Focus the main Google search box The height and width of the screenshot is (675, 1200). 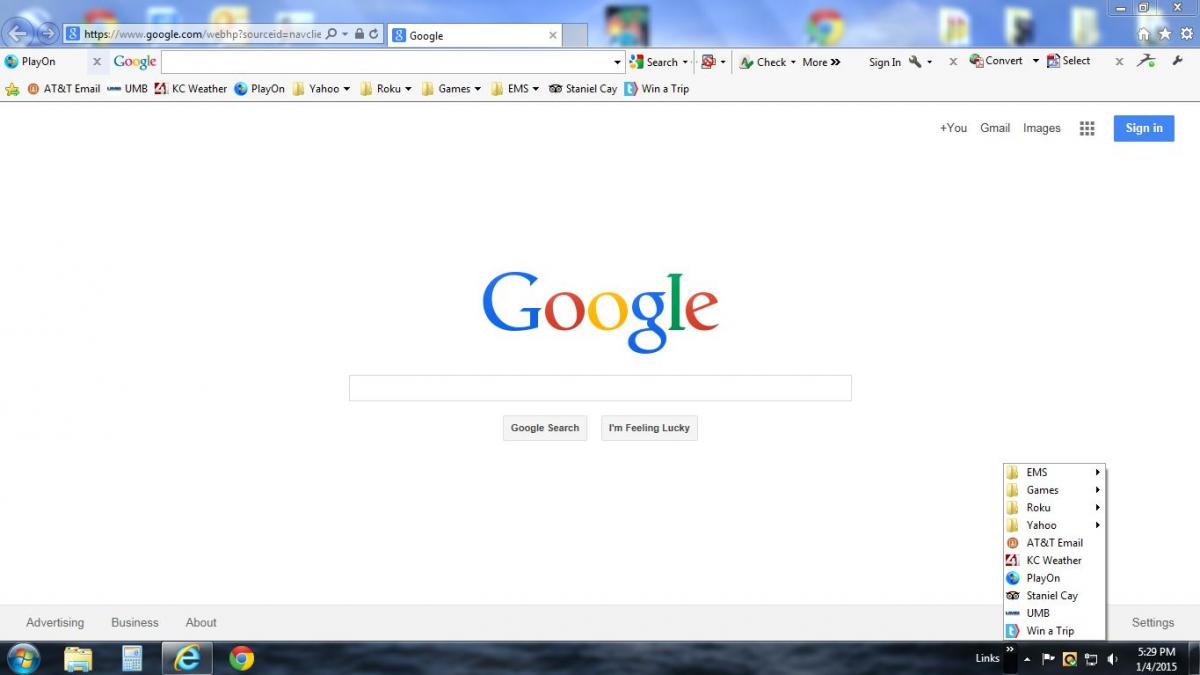(600, 388)
